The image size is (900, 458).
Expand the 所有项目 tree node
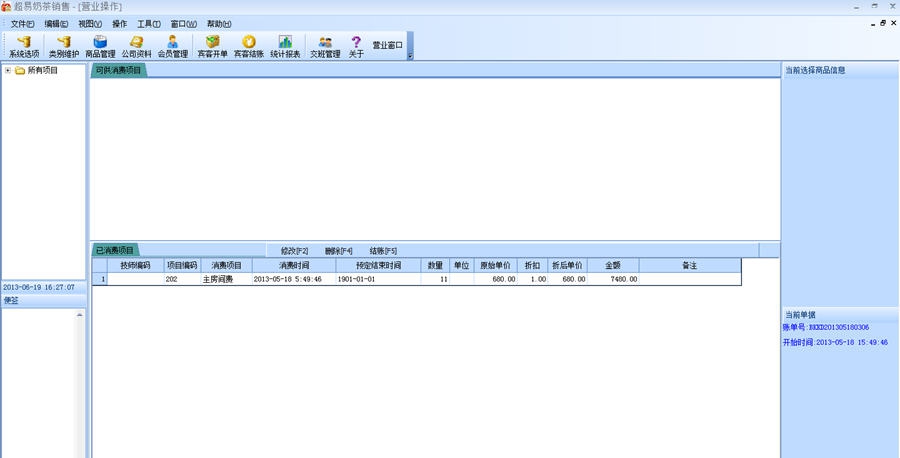point(8,71)
